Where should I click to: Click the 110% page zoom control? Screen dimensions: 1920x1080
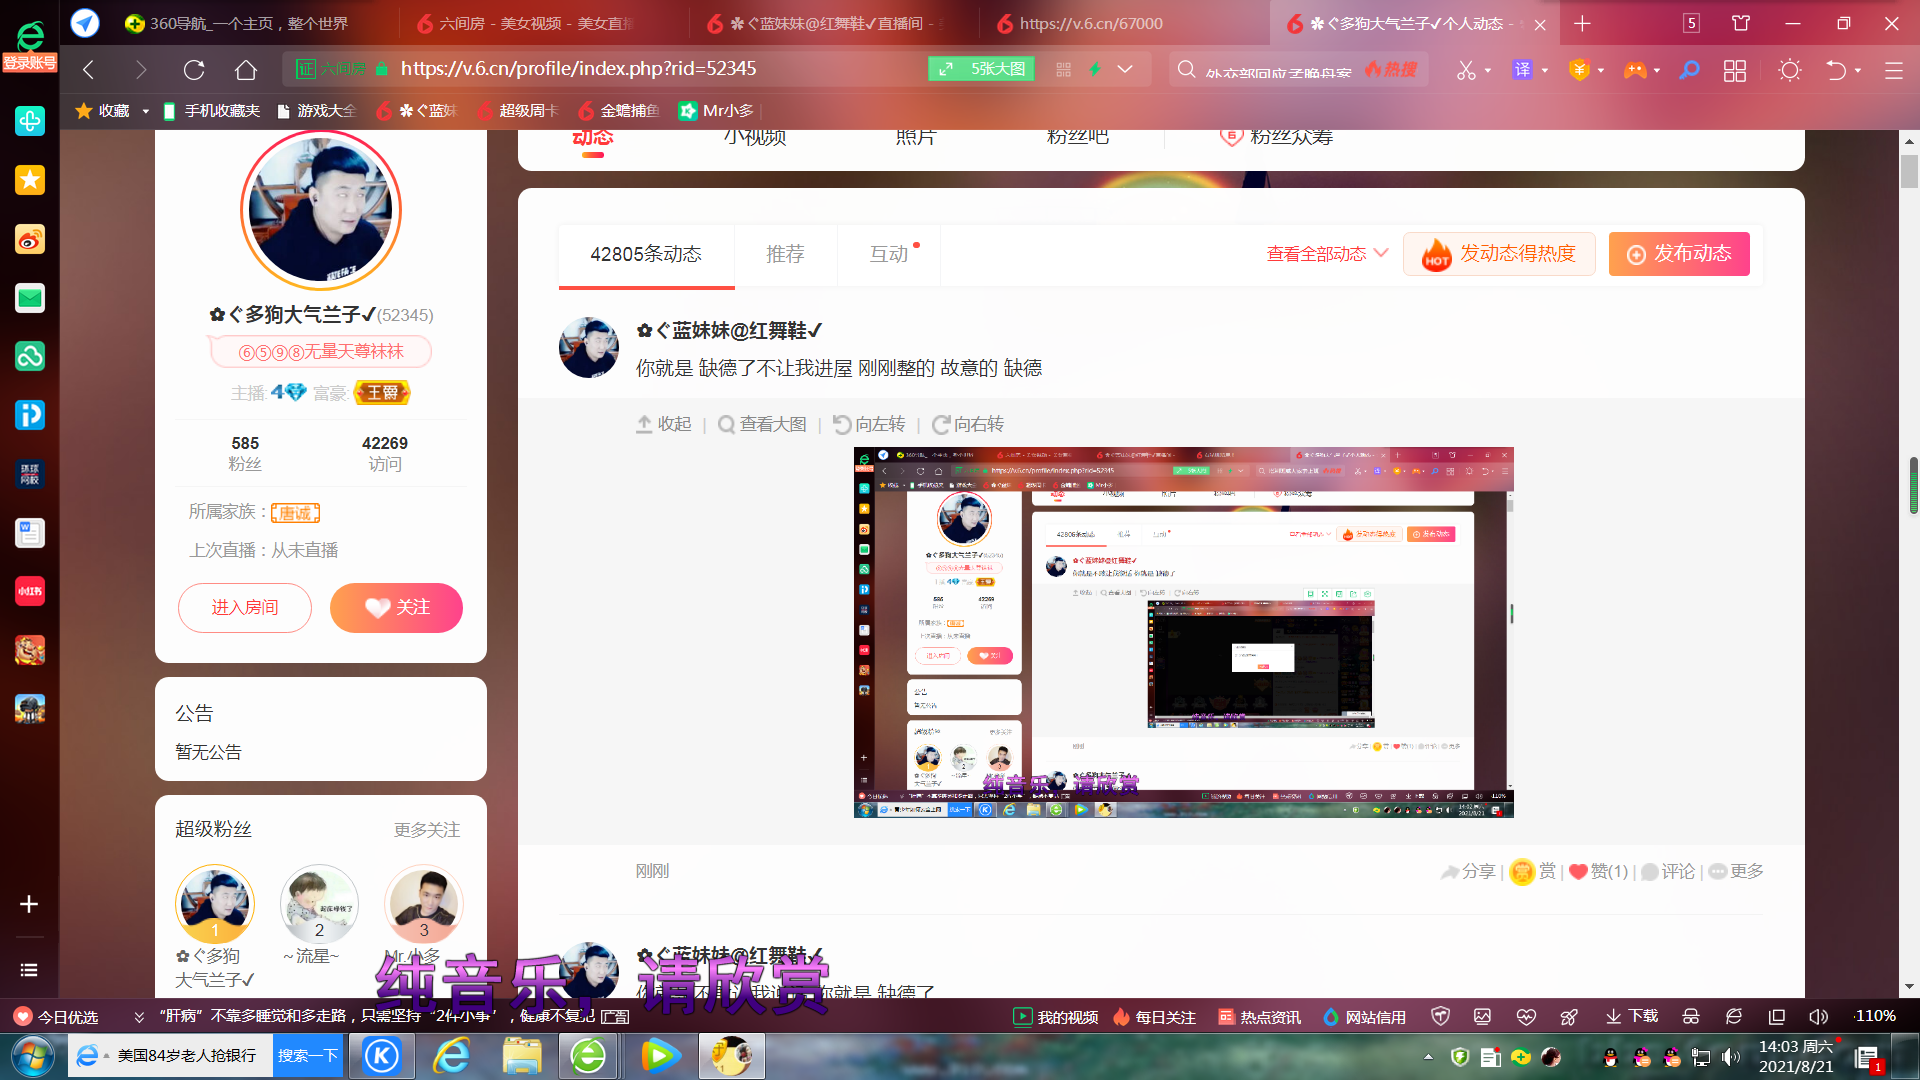click(x=1875, y=1016)
